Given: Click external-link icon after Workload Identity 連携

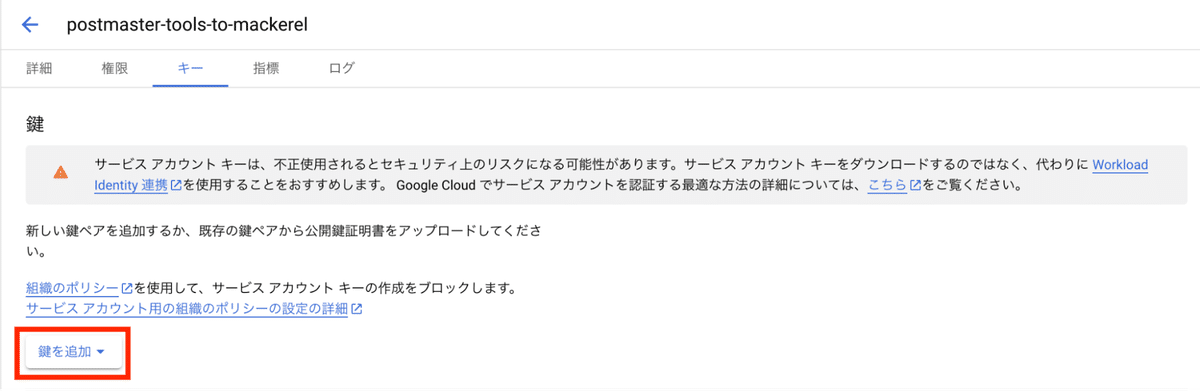Looking at the screenshot, I should tap(176, 185).
